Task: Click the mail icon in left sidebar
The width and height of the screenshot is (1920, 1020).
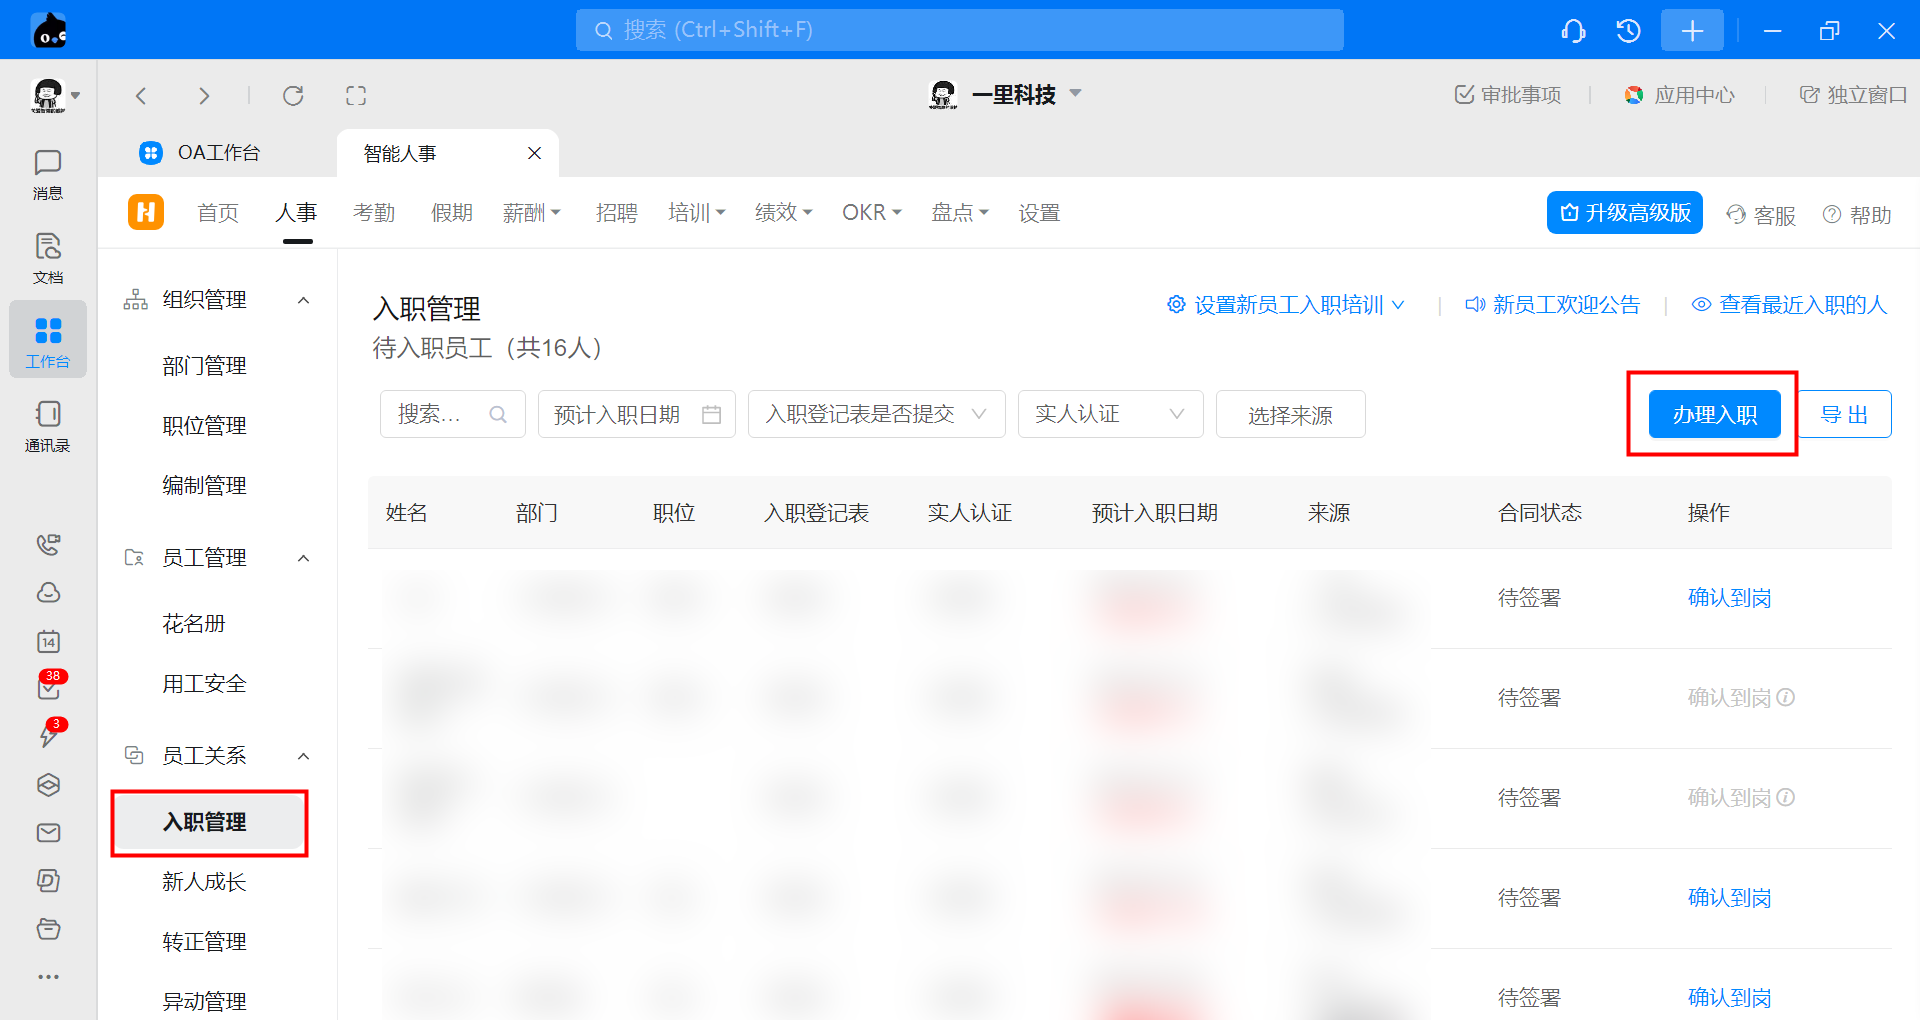Action: click(48, 833)
